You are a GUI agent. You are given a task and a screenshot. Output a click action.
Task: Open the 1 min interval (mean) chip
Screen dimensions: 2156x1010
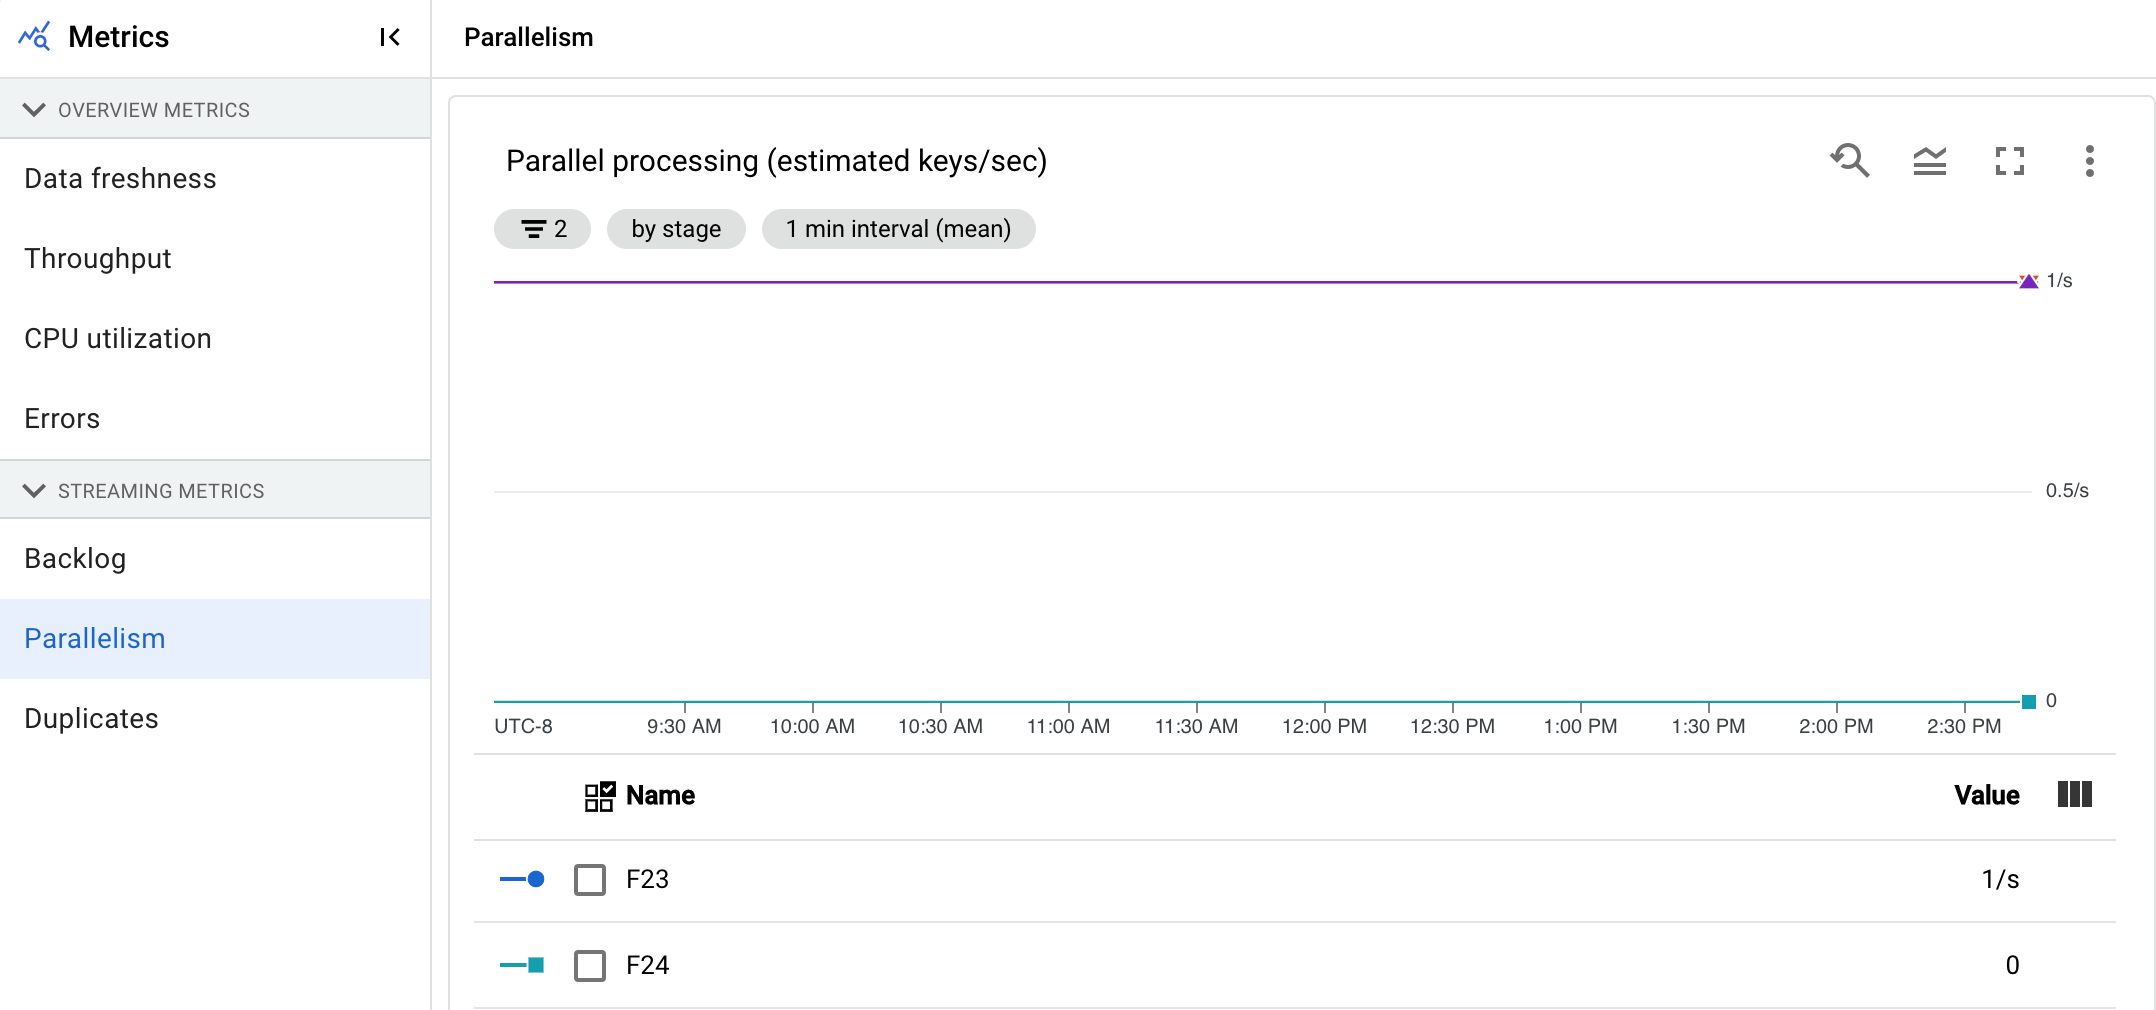click(898, 229)
